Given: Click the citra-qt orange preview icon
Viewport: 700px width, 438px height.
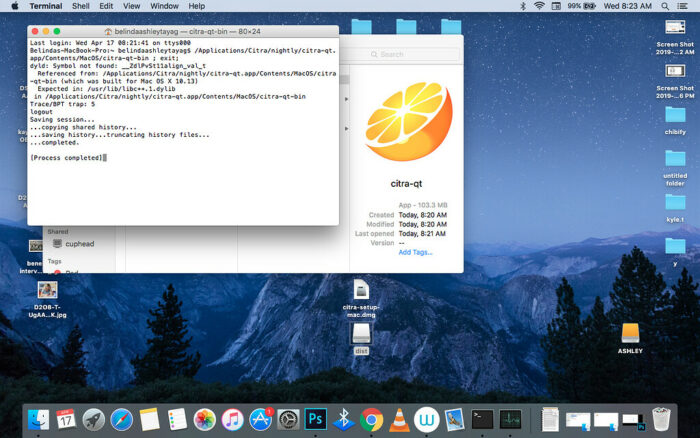Looking at the screenshot, I should pos(408,121).
